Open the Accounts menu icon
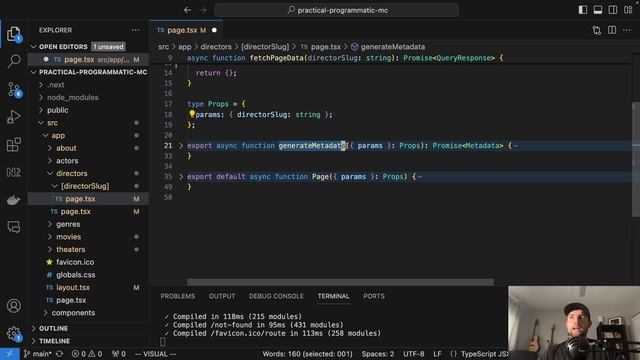 pyautogui.click(x=14, y=306)
